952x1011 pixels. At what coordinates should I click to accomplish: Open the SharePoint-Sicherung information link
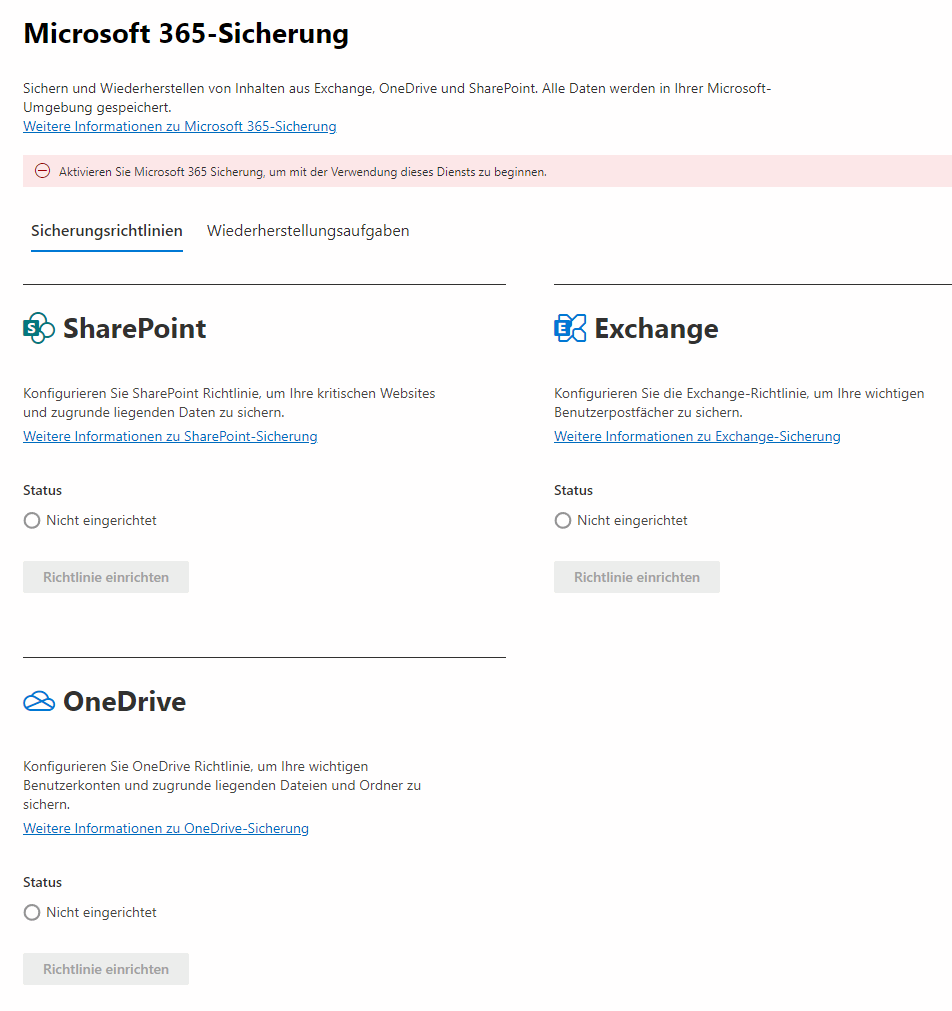point(170,436)
